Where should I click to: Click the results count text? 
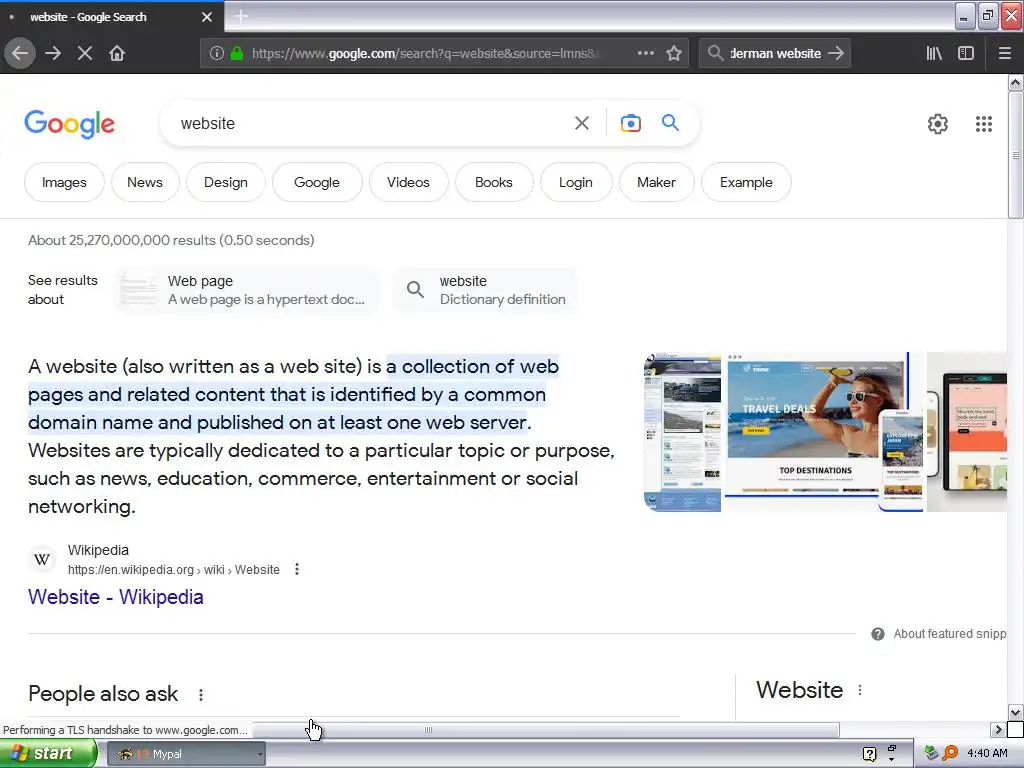[x=171, y=240]
